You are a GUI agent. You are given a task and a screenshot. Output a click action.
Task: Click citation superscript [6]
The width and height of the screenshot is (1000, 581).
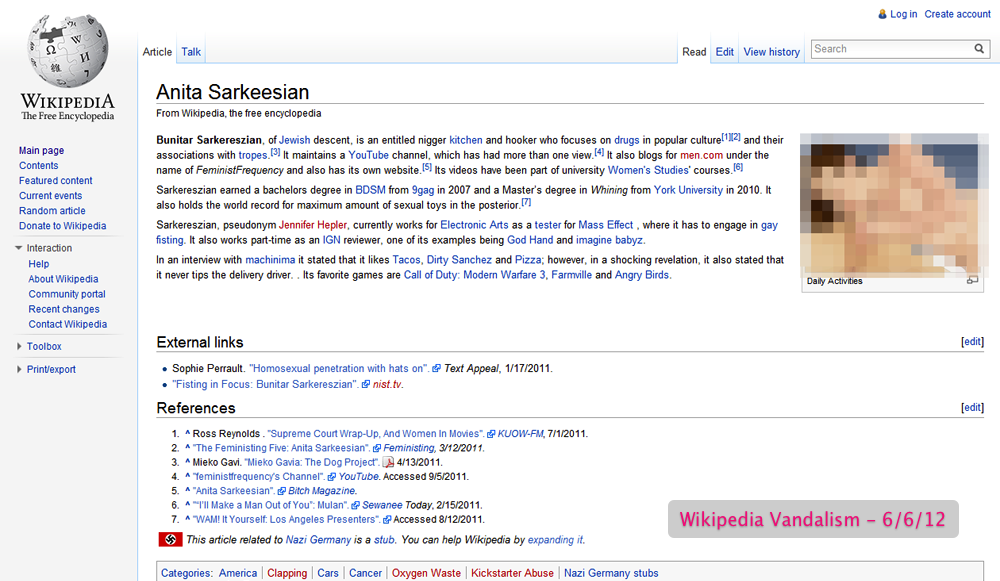tap(738, 167)
